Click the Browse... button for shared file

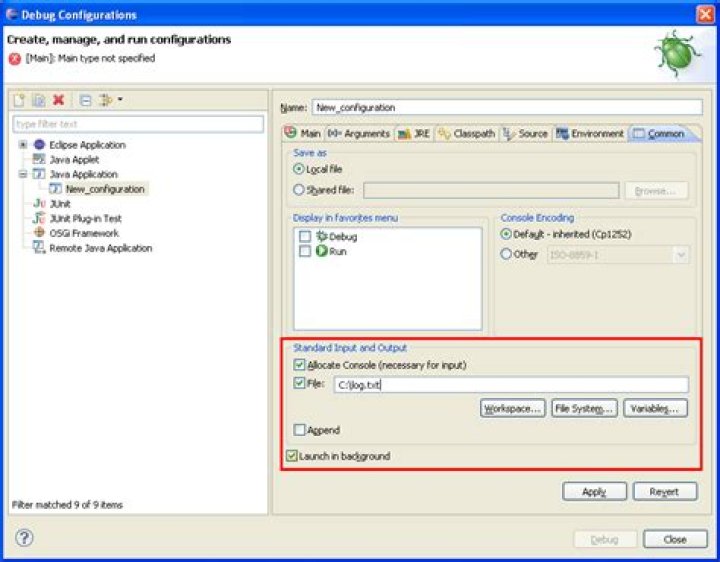coord(656,191)
